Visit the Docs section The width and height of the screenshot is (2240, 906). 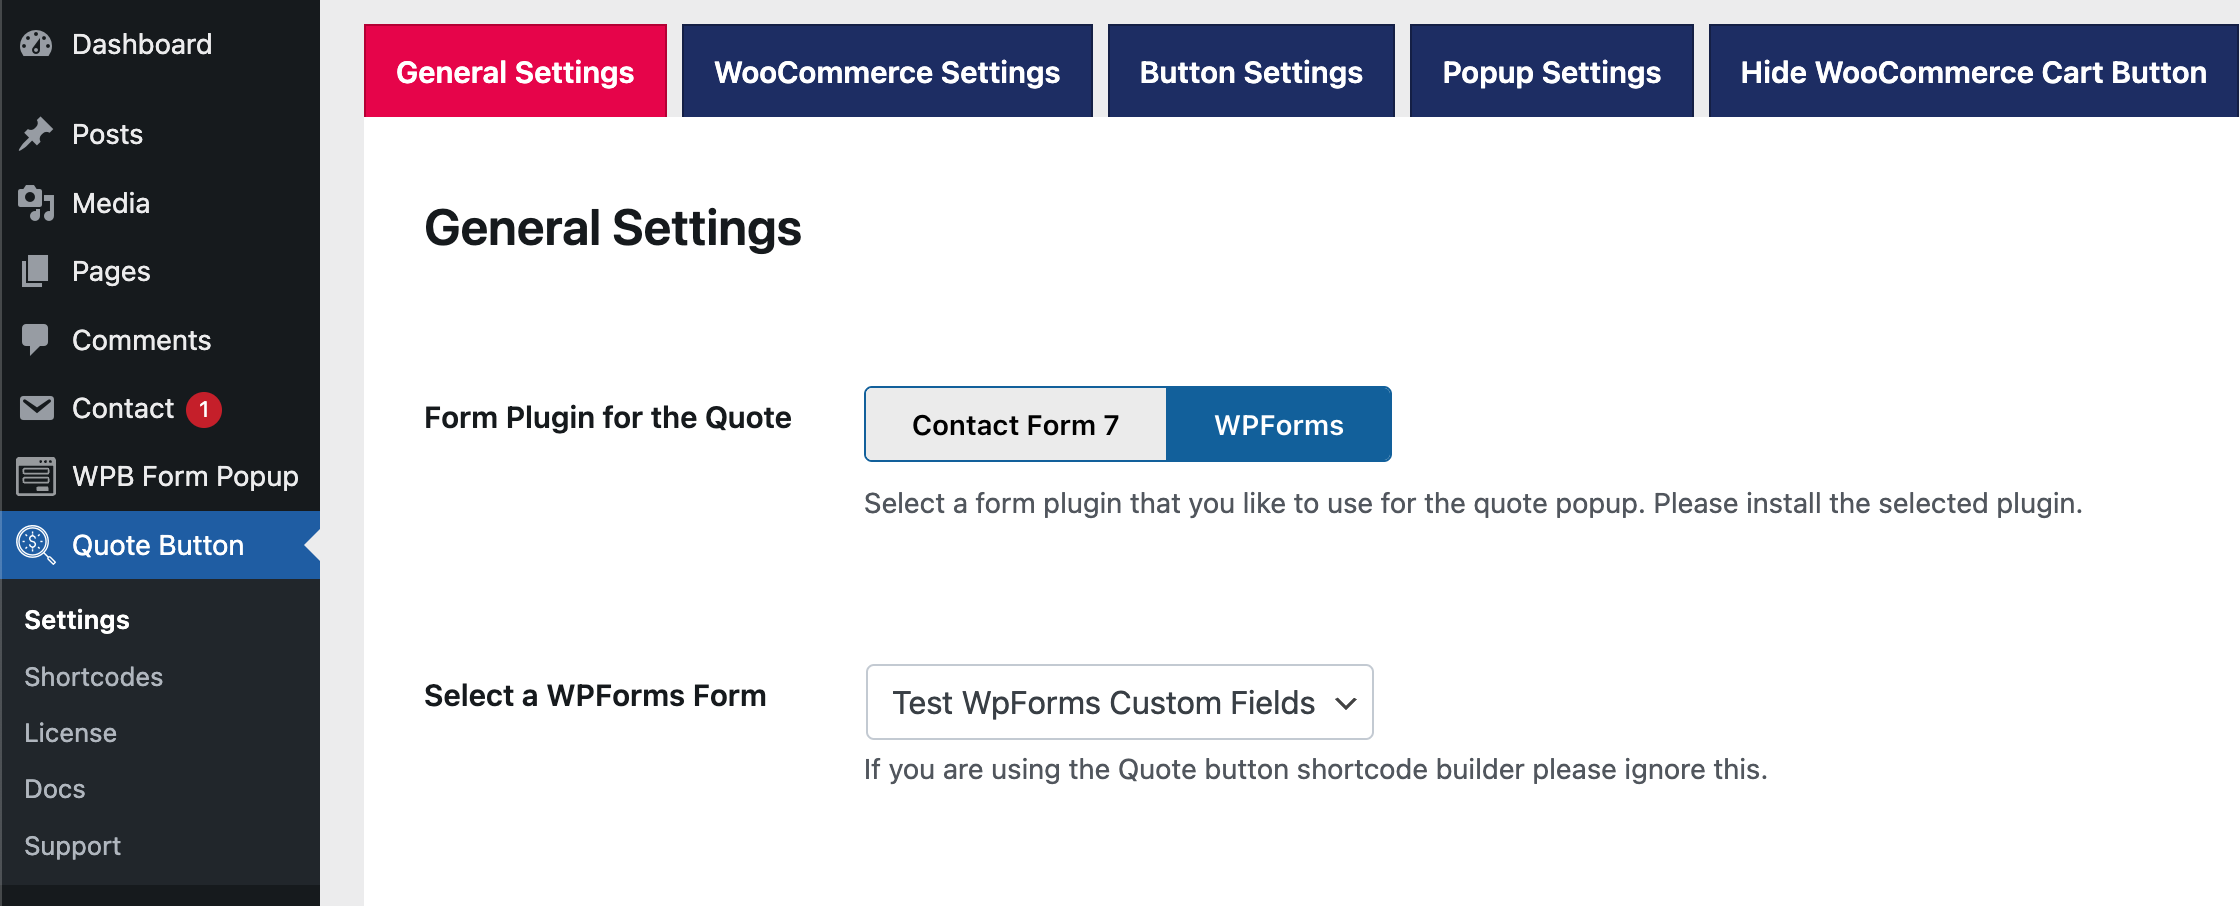(x=54, y=789)
